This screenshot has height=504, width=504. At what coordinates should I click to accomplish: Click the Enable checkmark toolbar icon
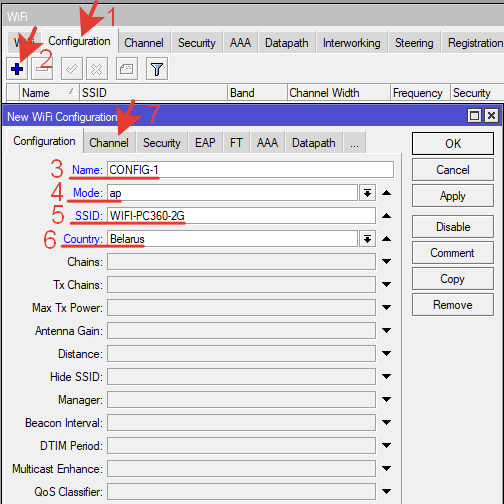point(72,69)
